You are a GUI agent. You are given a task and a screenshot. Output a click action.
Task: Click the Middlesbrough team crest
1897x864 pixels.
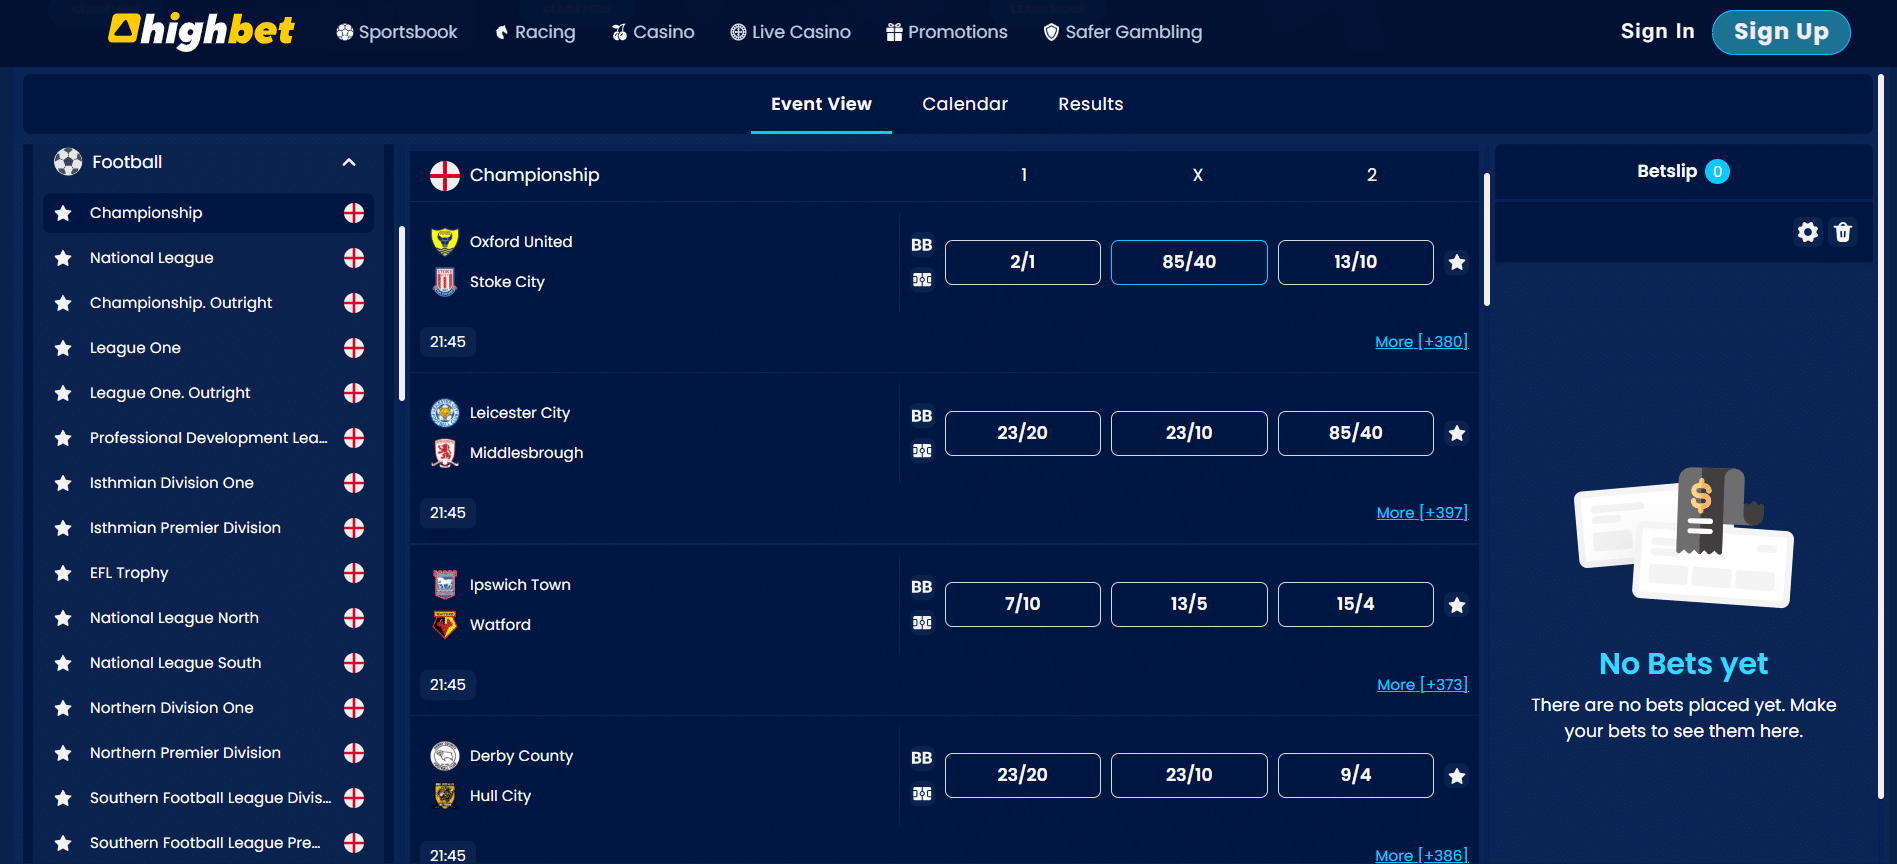[445, 452]
